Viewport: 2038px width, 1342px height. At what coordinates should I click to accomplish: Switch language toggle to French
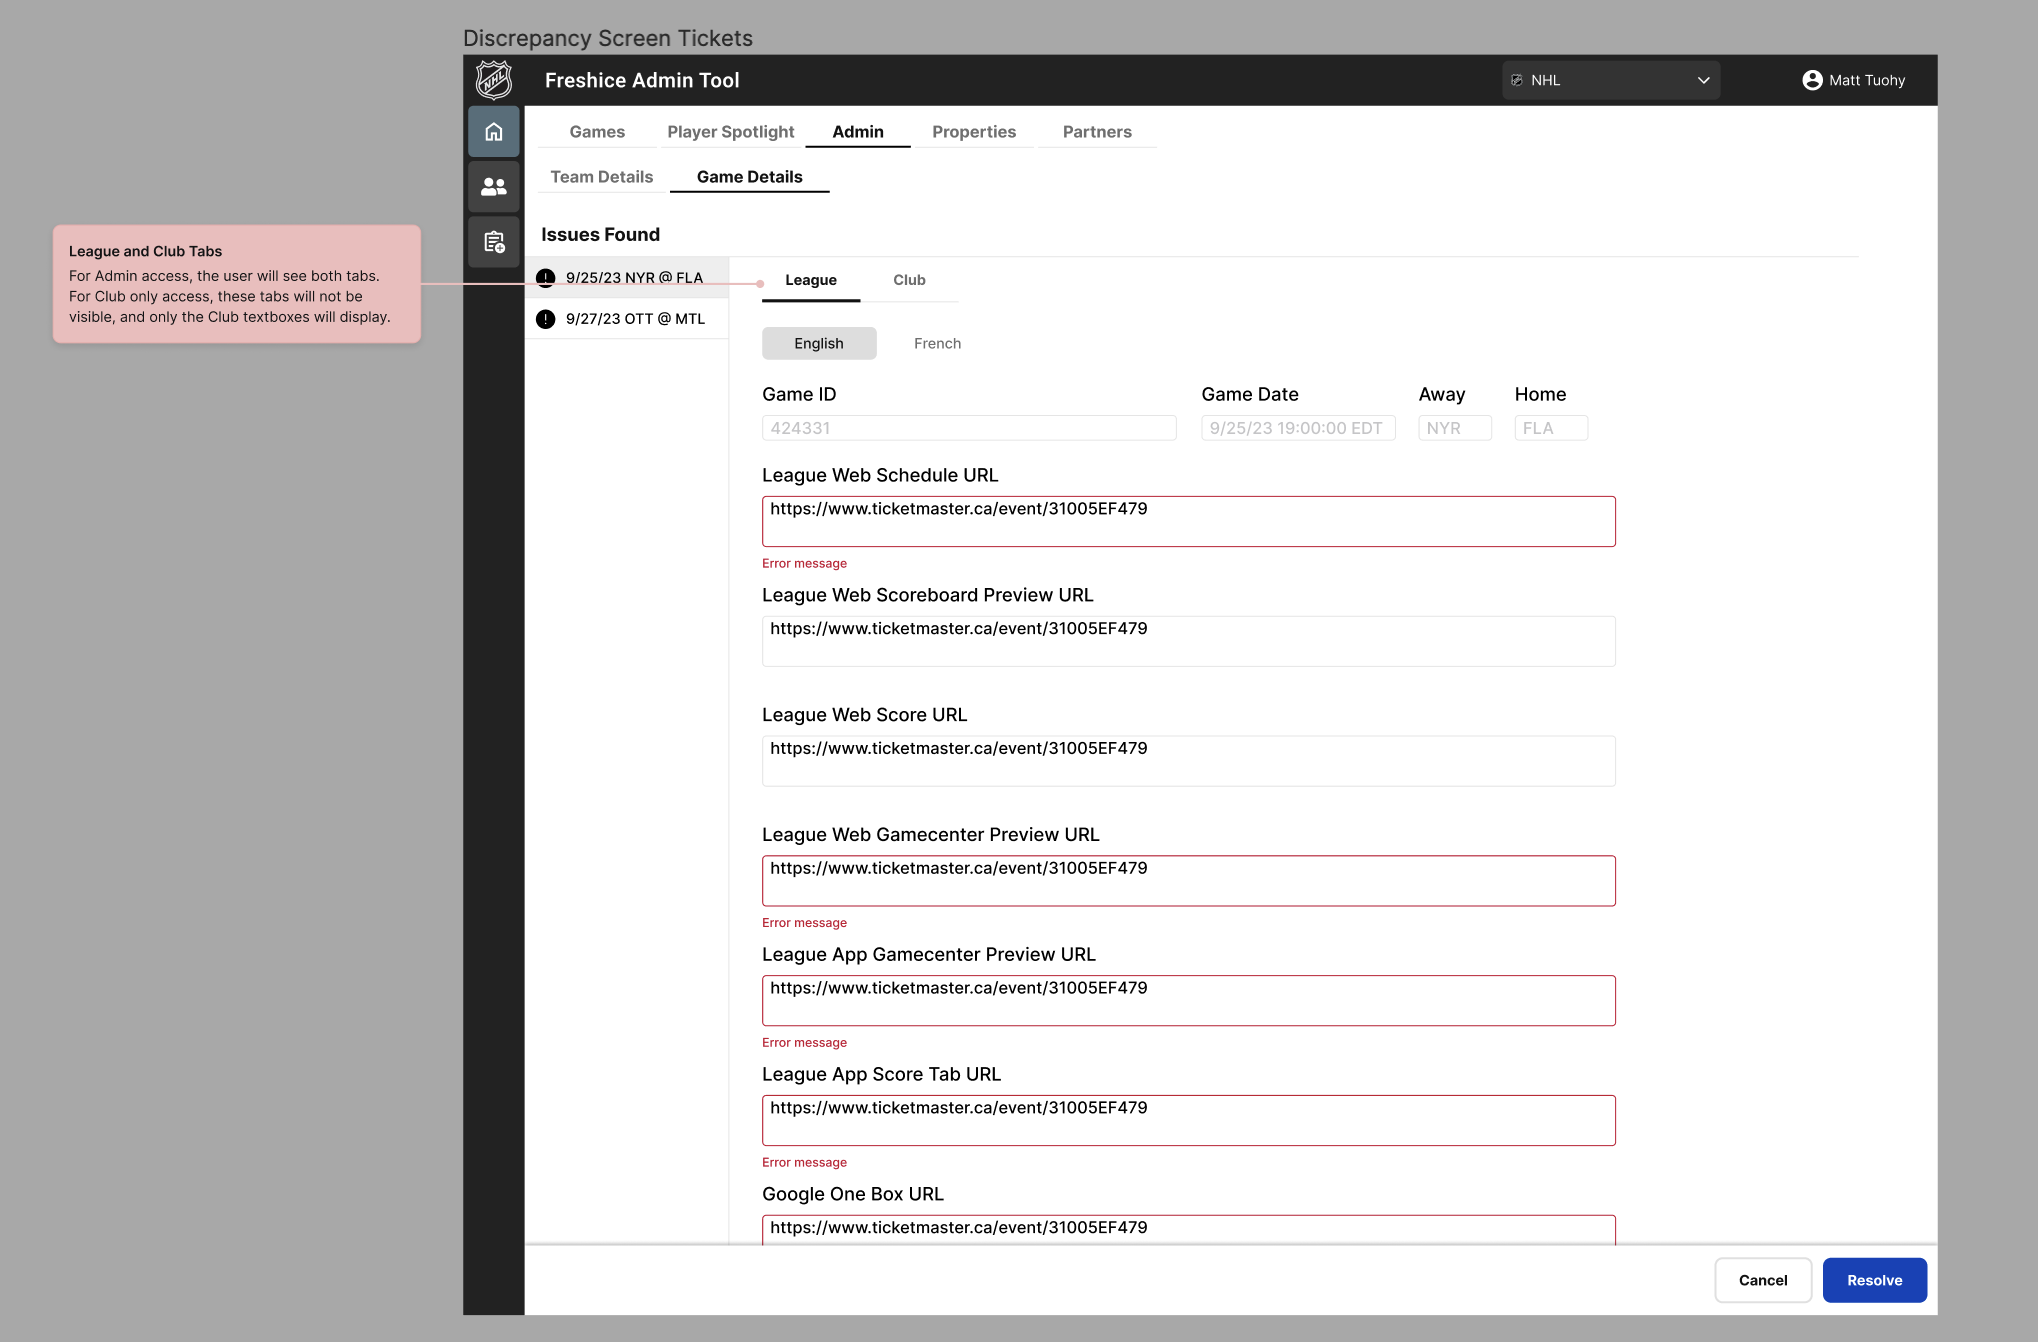coord(937,343)
